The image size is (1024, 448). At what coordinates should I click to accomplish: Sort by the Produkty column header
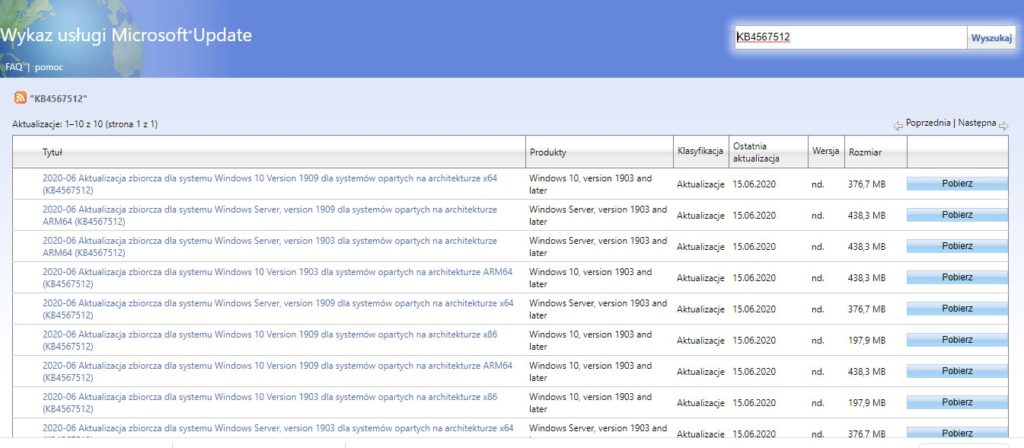click(547, 152)
